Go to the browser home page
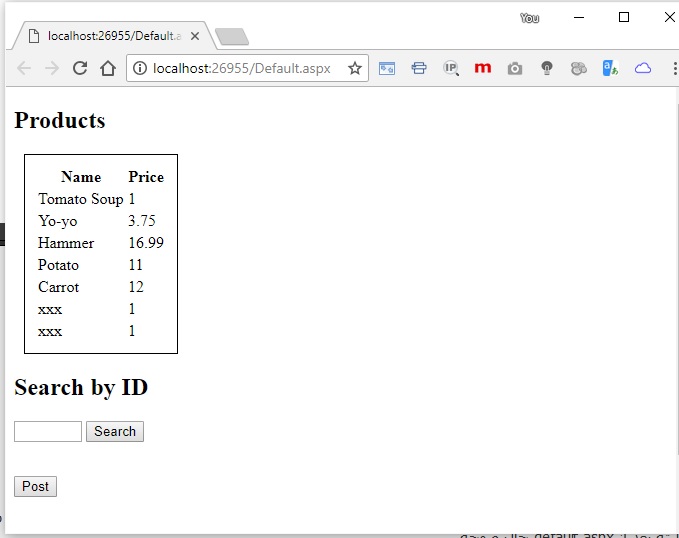The image size is (679, 538). point(108,68)
